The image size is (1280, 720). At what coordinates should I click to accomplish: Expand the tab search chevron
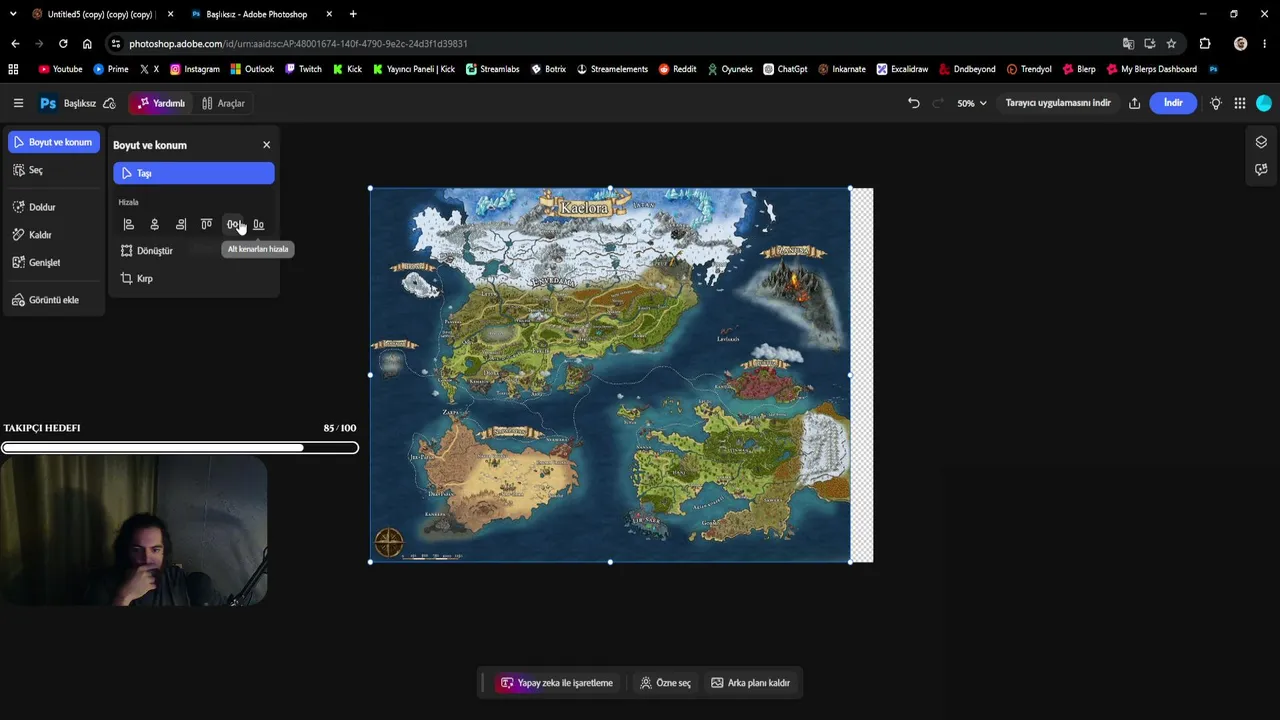[x=13, y=14]
